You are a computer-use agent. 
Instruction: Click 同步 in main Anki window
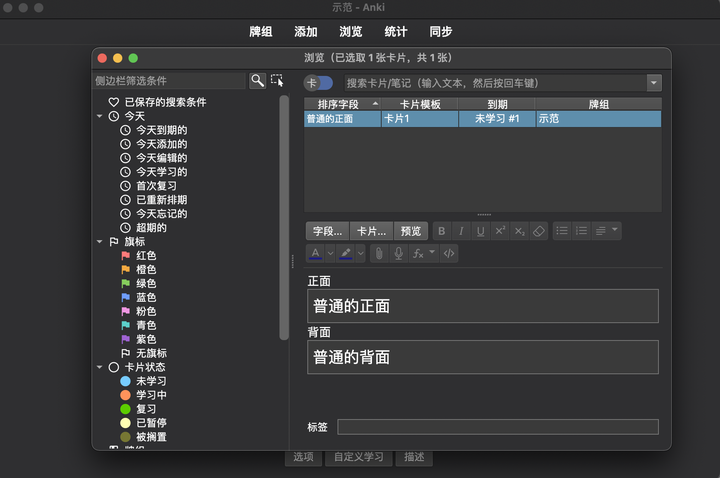(x=440, y=32)
